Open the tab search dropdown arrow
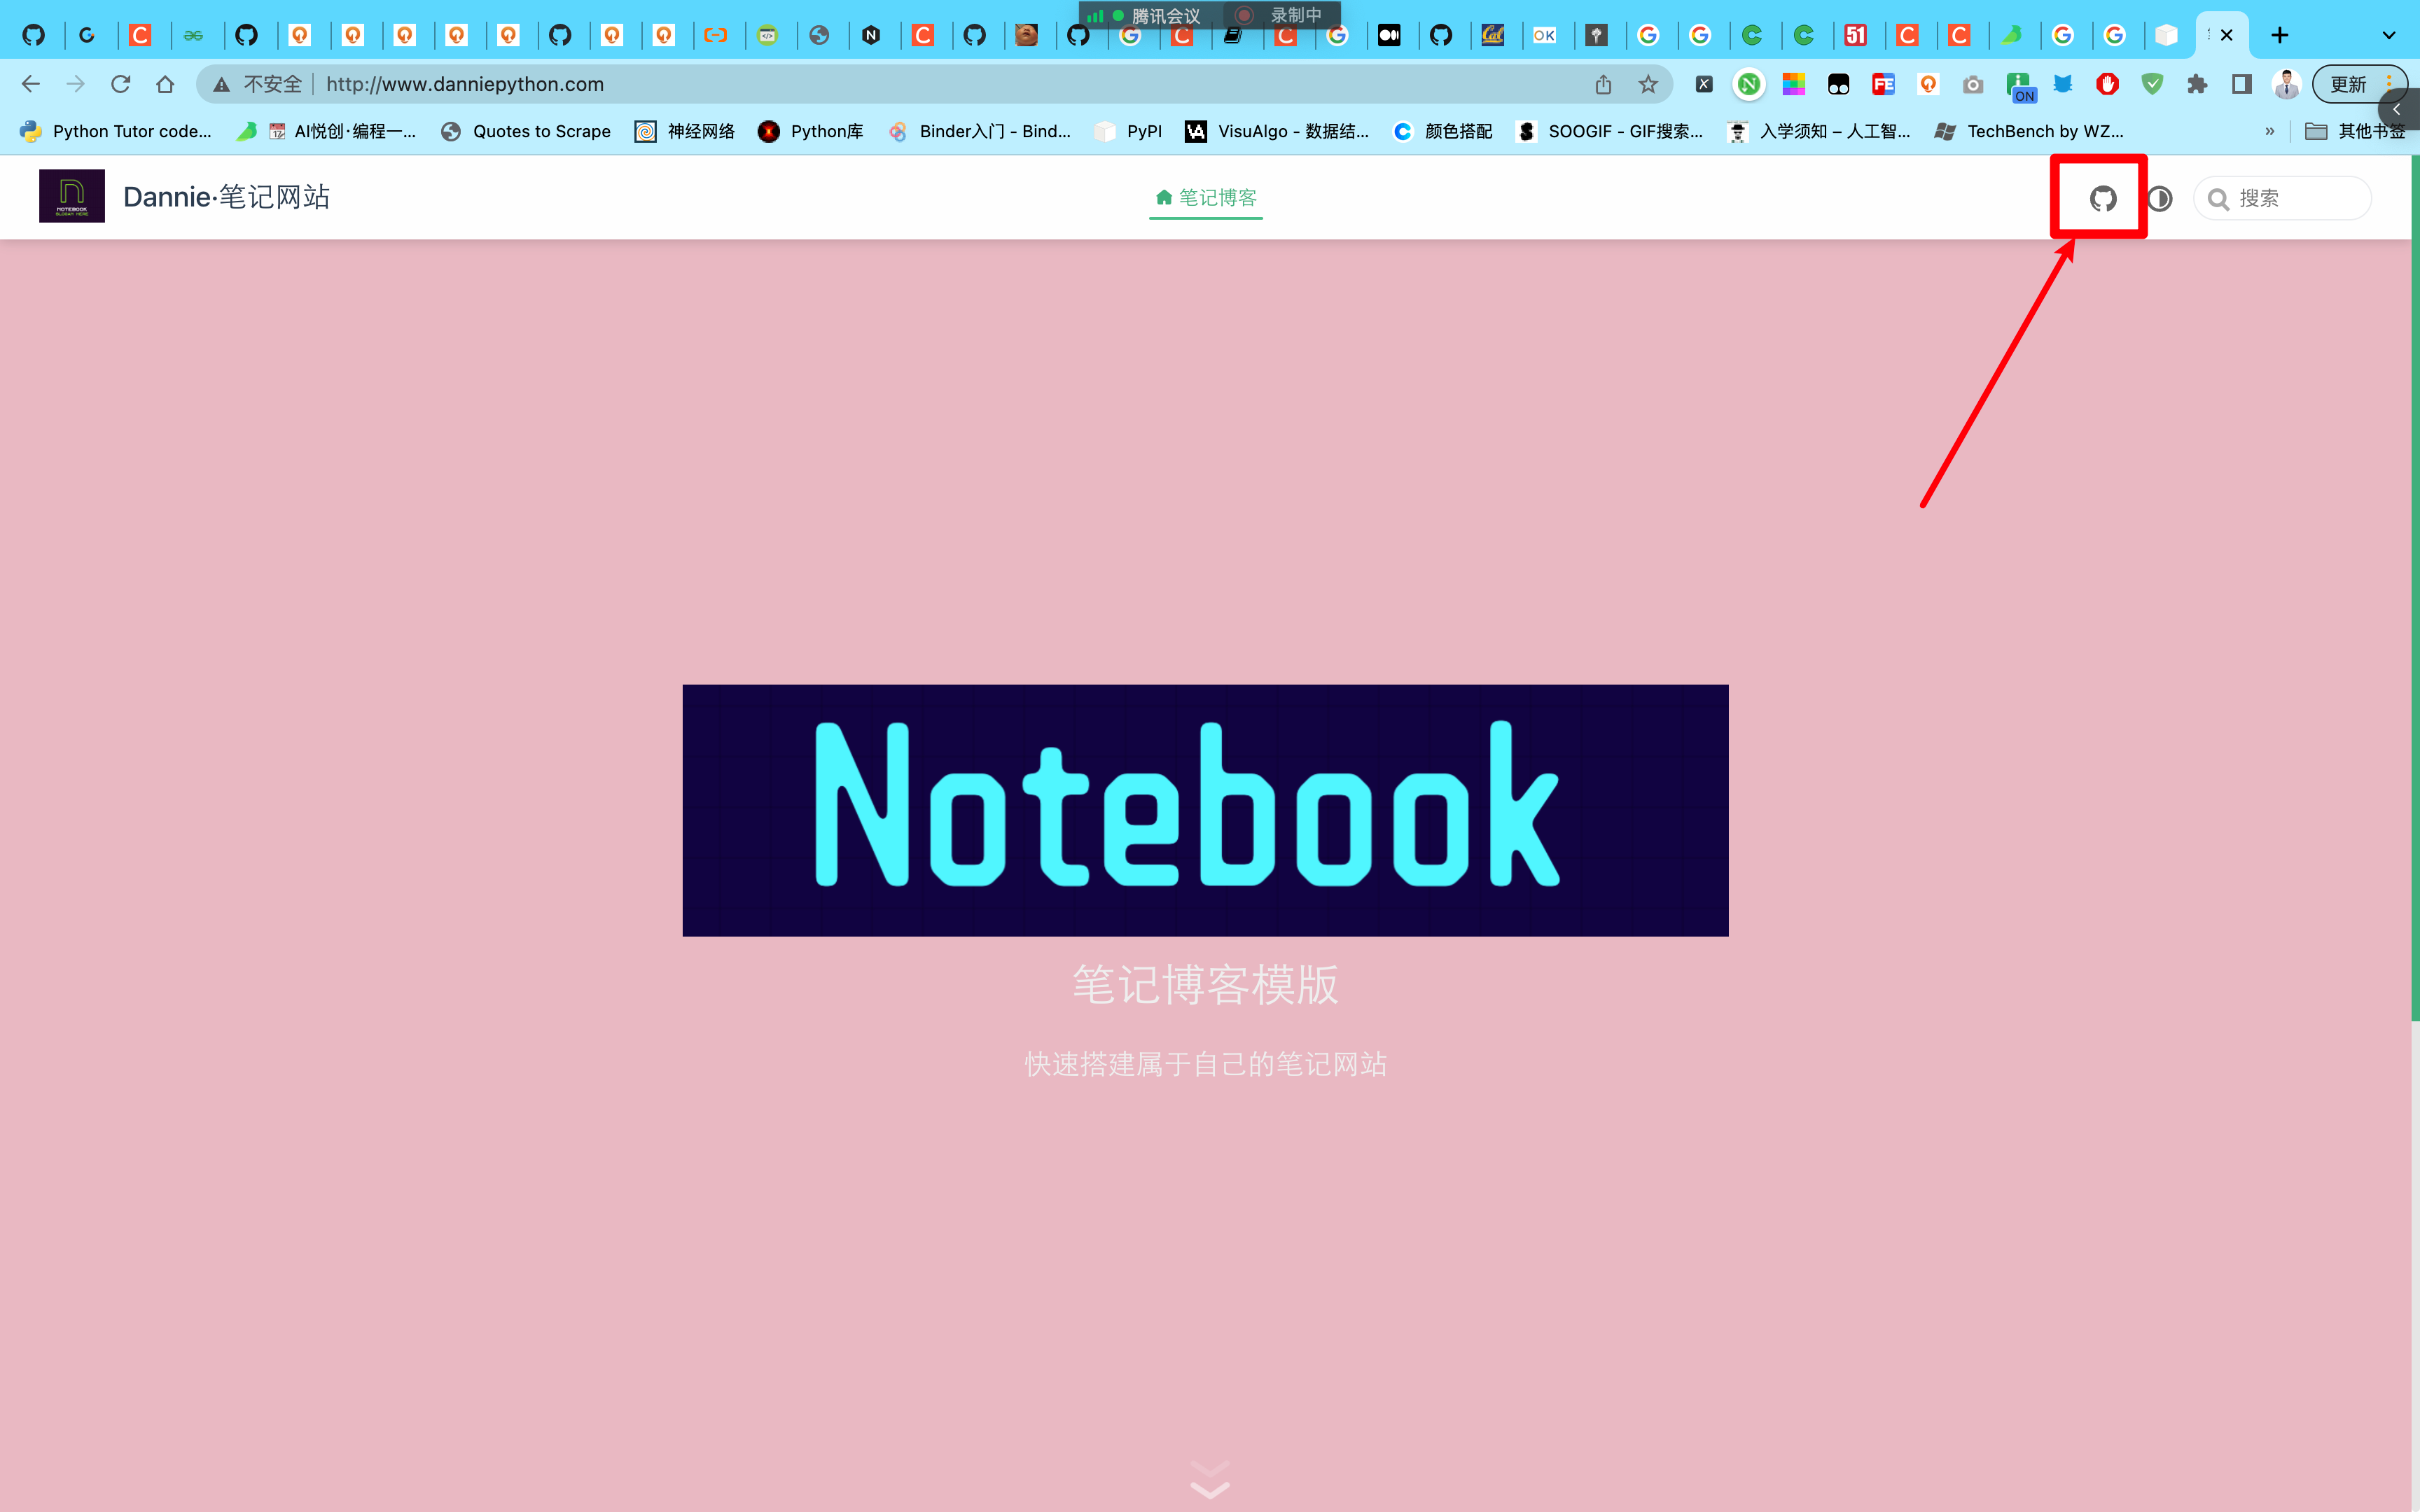Viewport: 2420px width, 1512px height. click(x=2388, y=35)
